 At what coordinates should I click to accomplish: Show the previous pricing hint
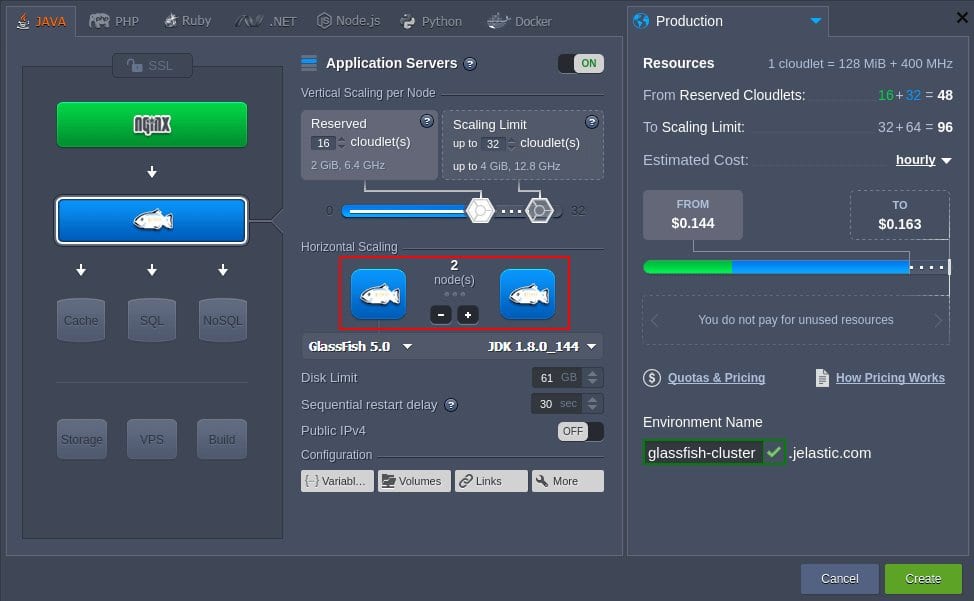coord(654,320)
